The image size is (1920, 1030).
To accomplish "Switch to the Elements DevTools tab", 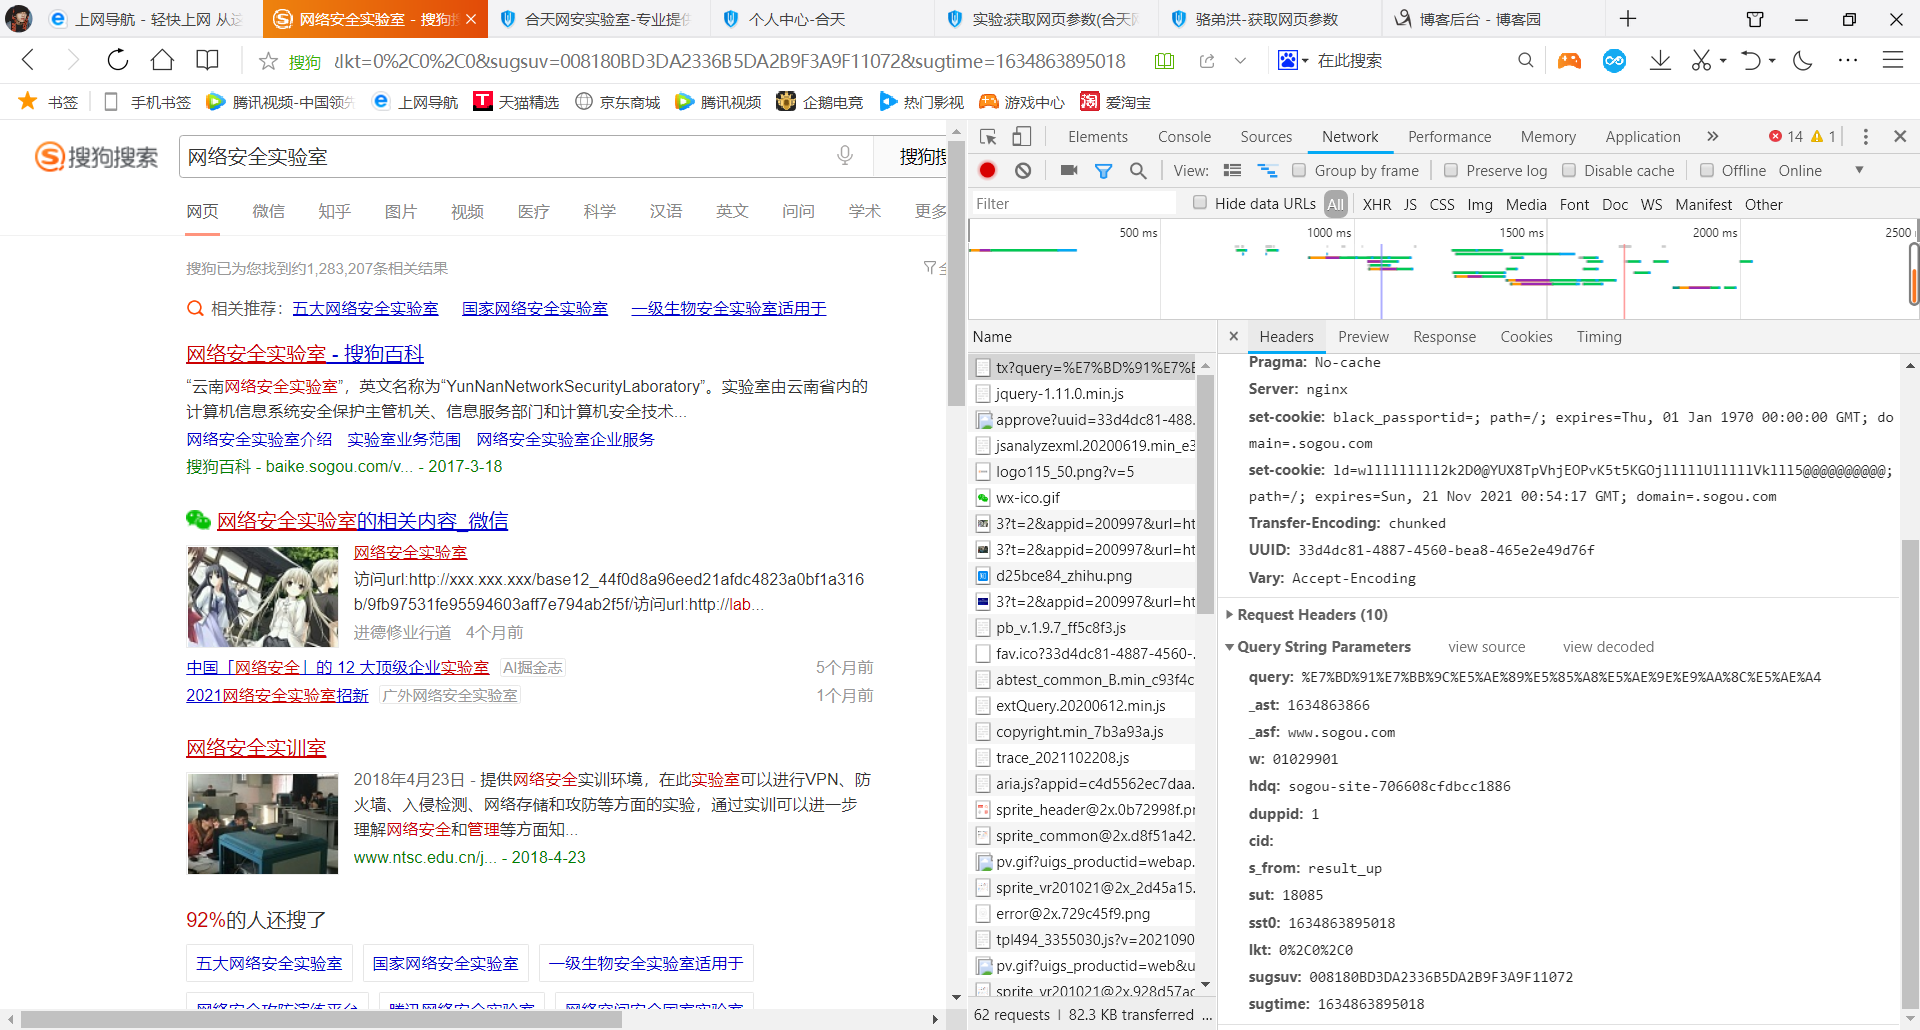I will (x=1097, y=136).
